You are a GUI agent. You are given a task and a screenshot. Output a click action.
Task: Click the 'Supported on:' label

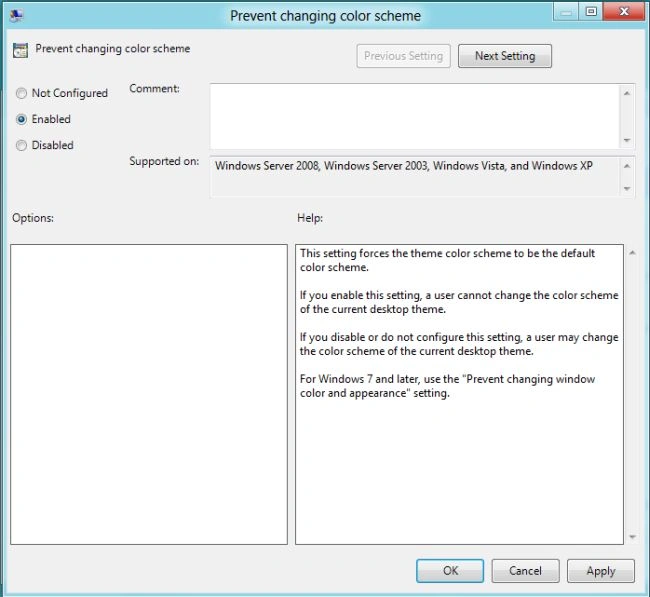164,161
